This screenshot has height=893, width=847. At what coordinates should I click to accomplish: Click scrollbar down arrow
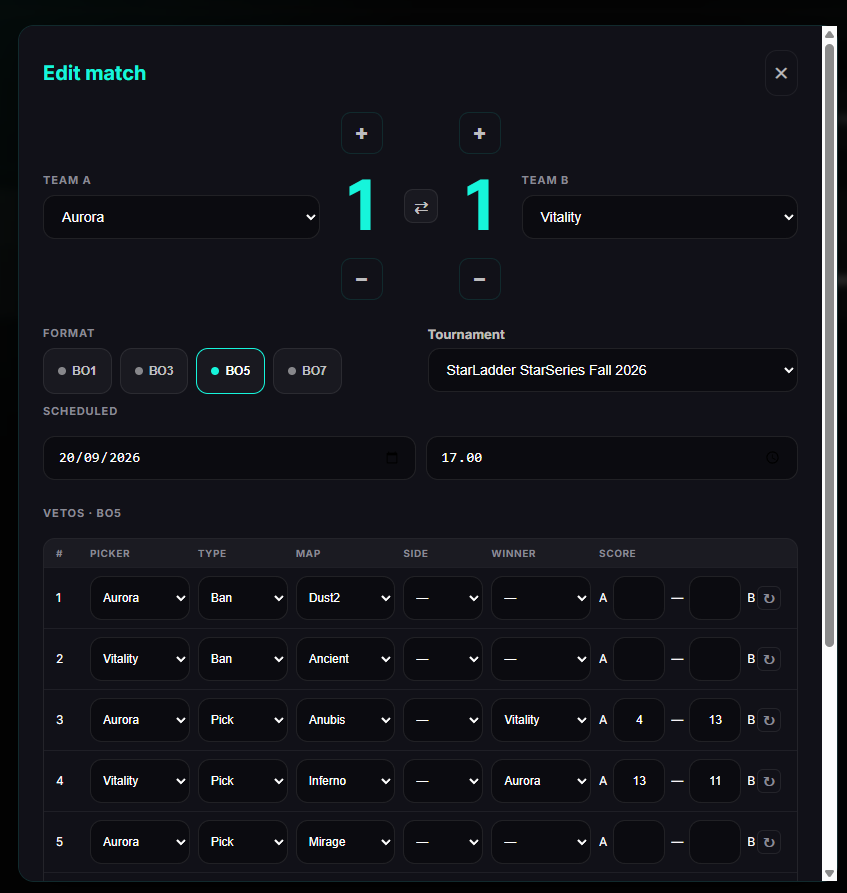pos(829,874)
